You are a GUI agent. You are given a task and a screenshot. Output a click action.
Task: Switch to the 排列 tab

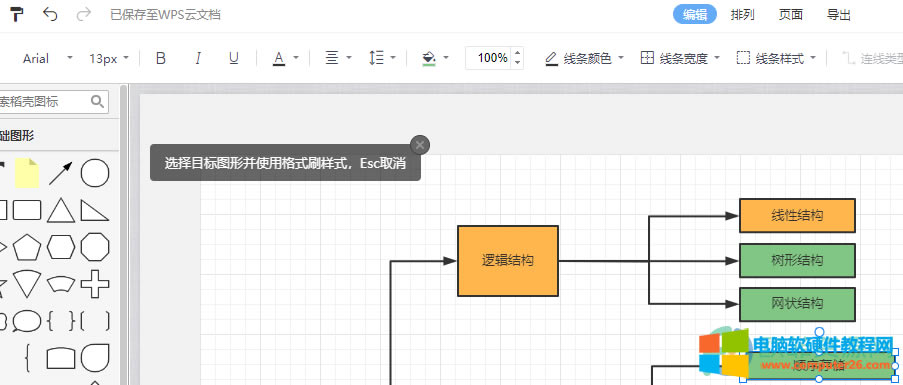742,15
